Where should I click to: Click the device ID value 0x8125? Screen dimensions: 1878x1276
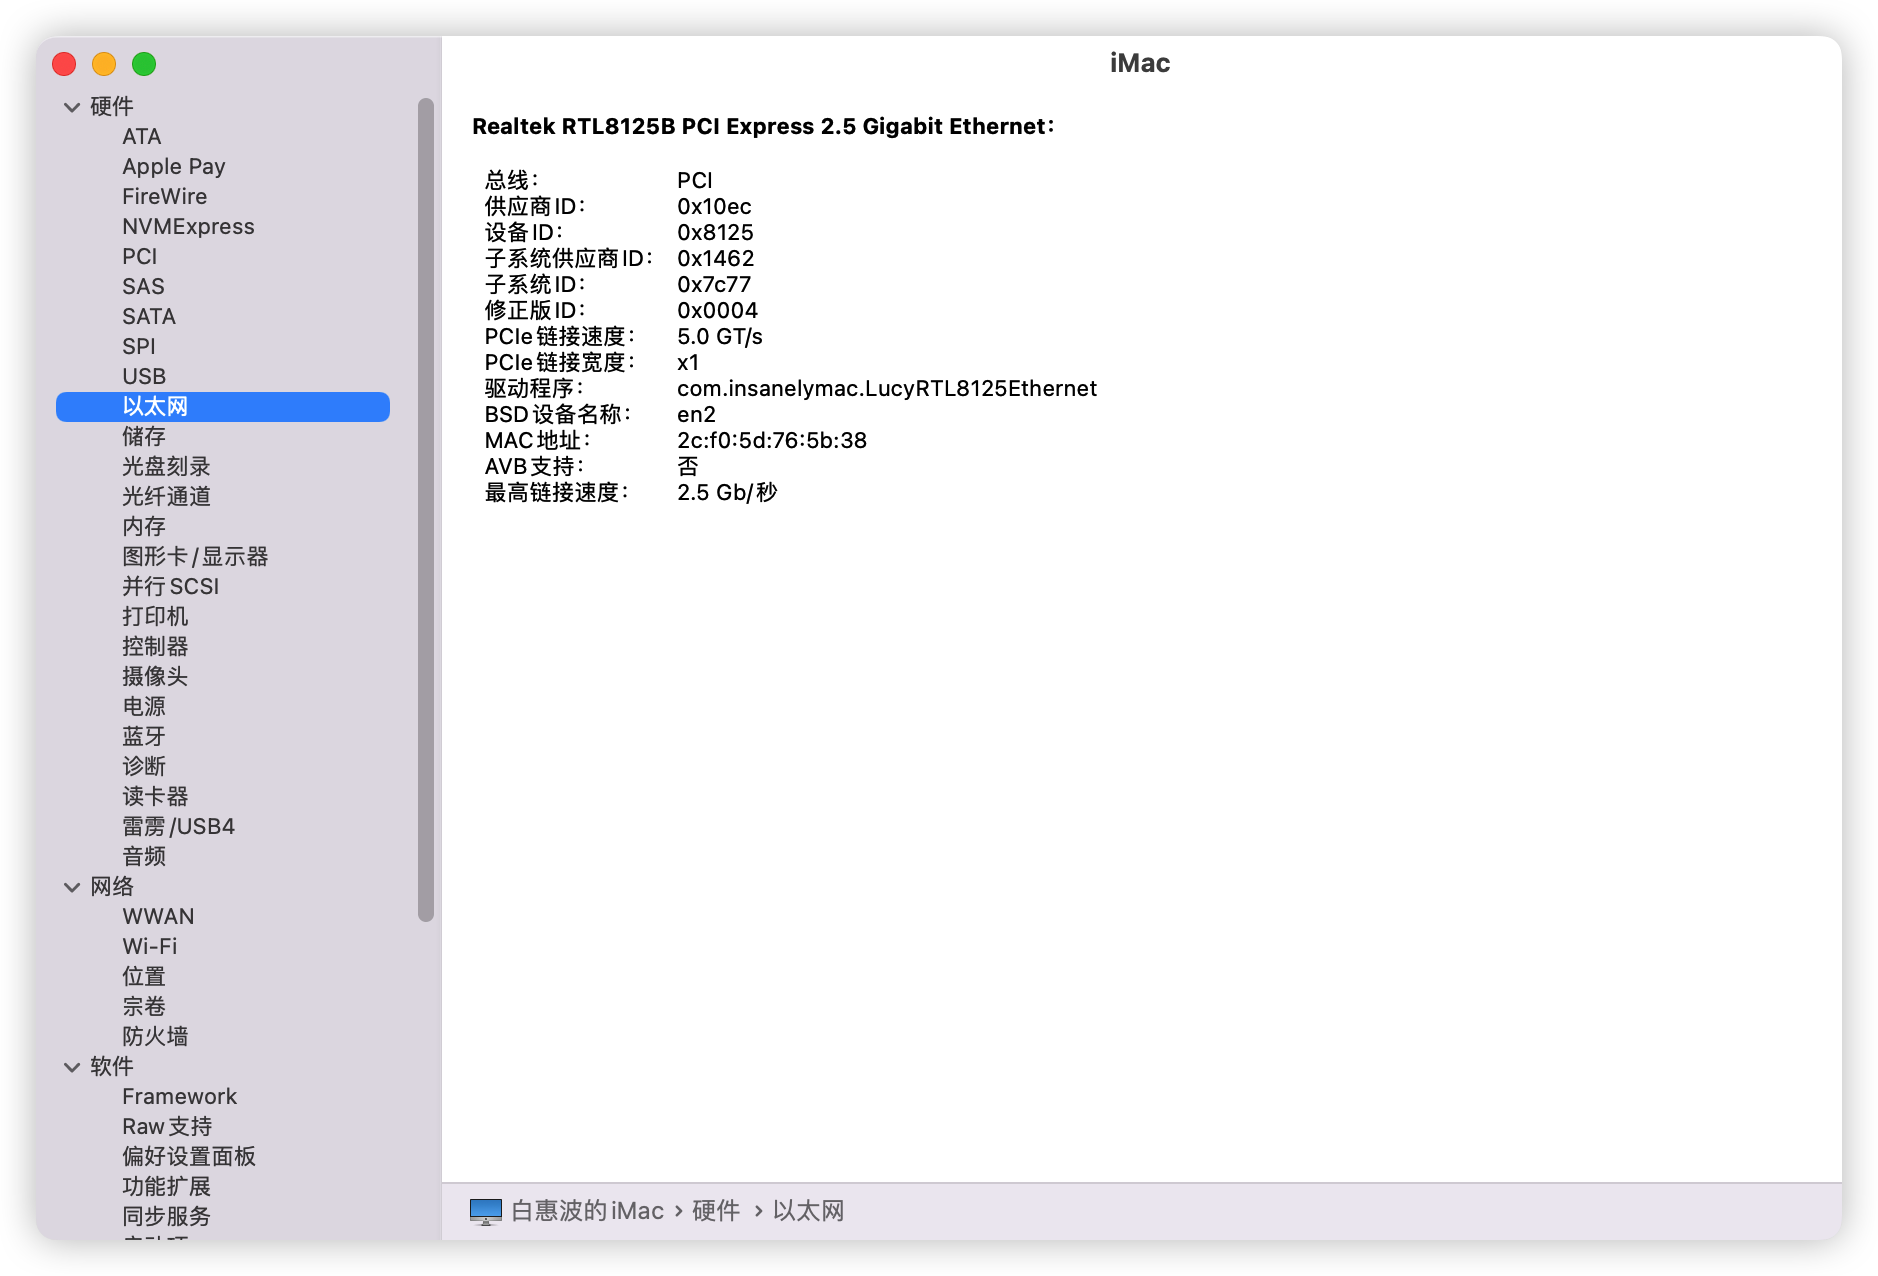(715, 233)
